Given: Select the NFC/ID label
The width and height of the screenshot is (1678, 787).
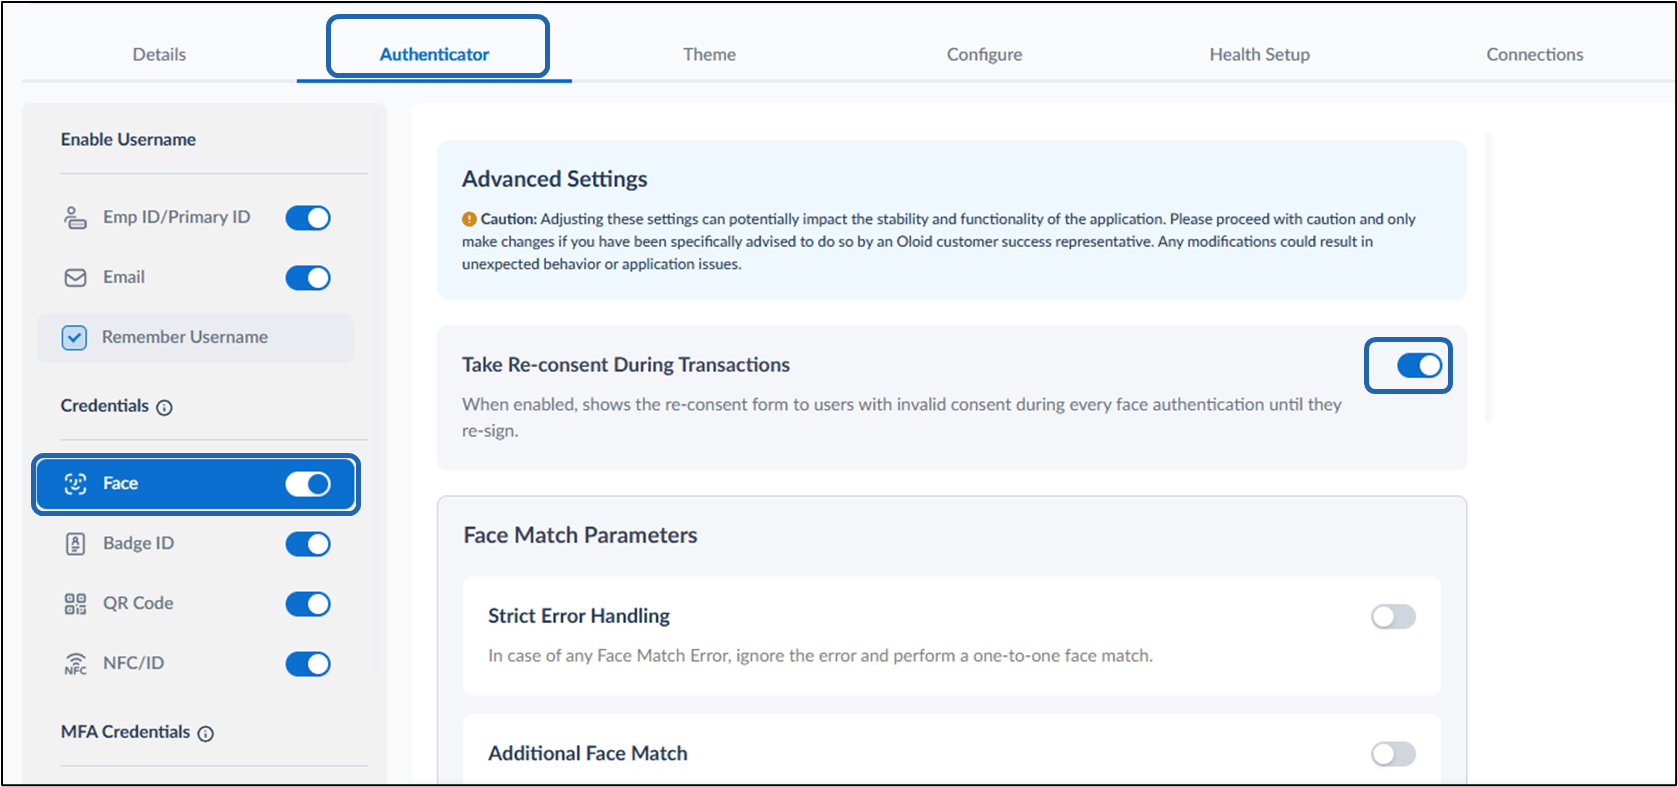Looking at the screenshot, I should 133,663.
